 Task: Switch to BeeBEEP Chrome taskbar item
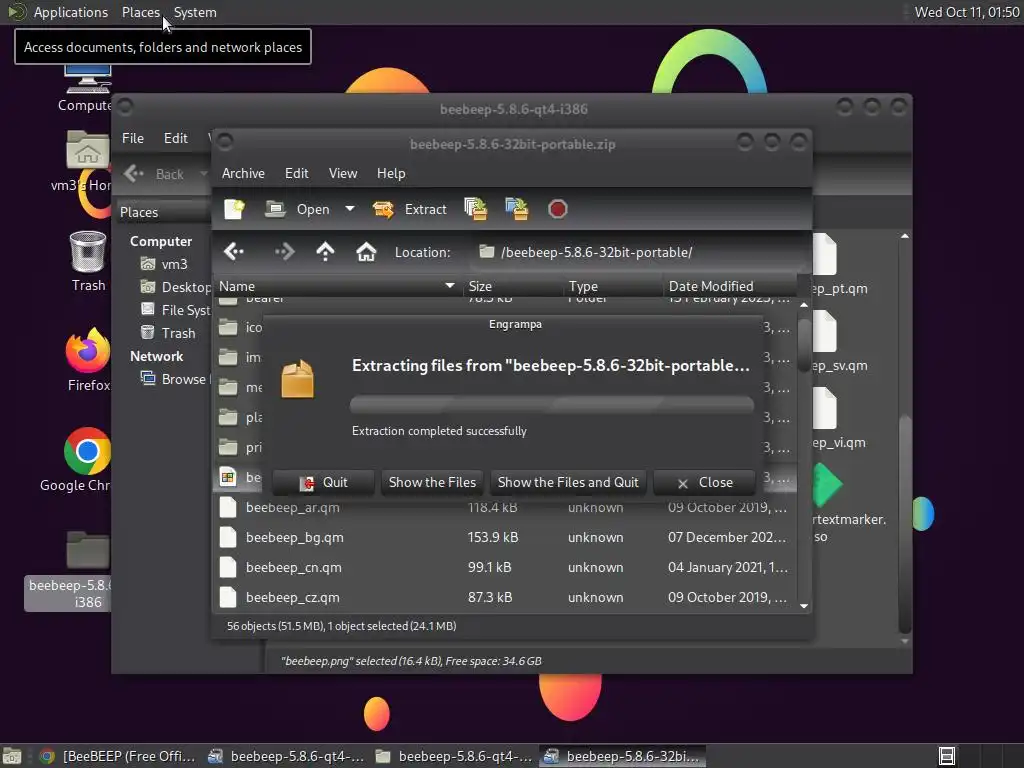tap(118, 756)
